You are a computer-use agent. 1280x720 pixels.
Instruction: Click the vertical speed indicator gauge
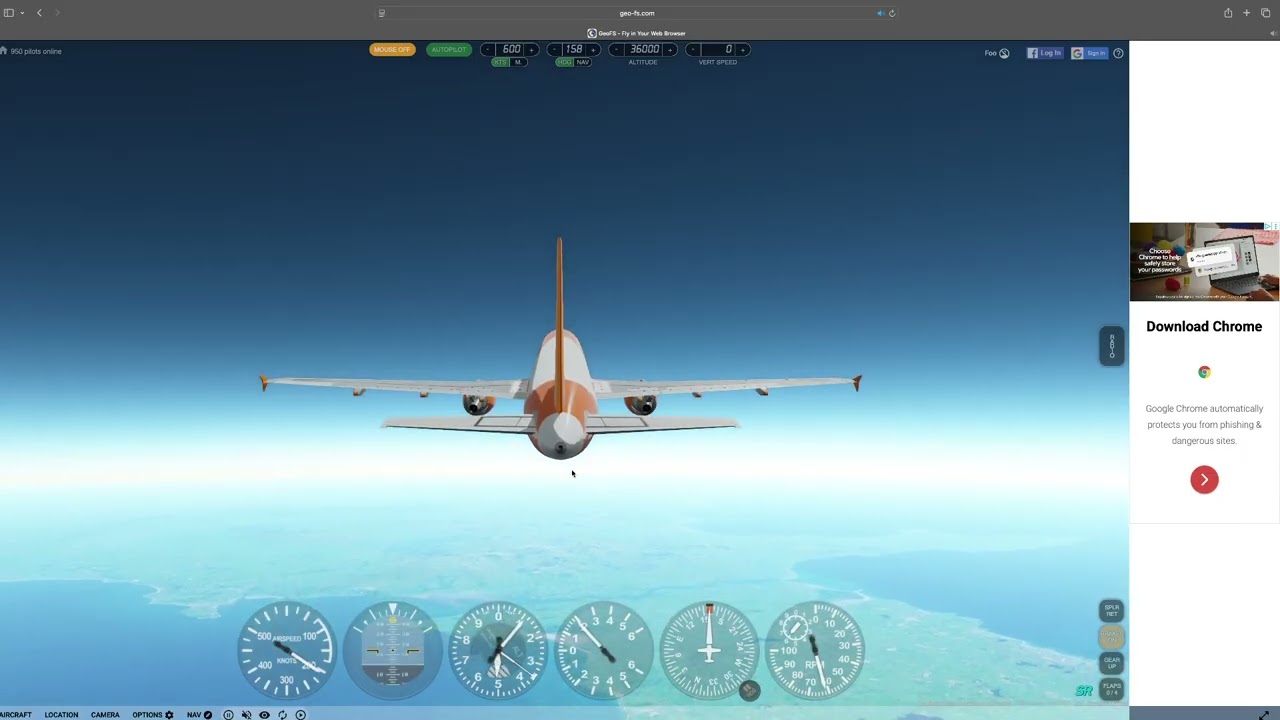[603, 650]
